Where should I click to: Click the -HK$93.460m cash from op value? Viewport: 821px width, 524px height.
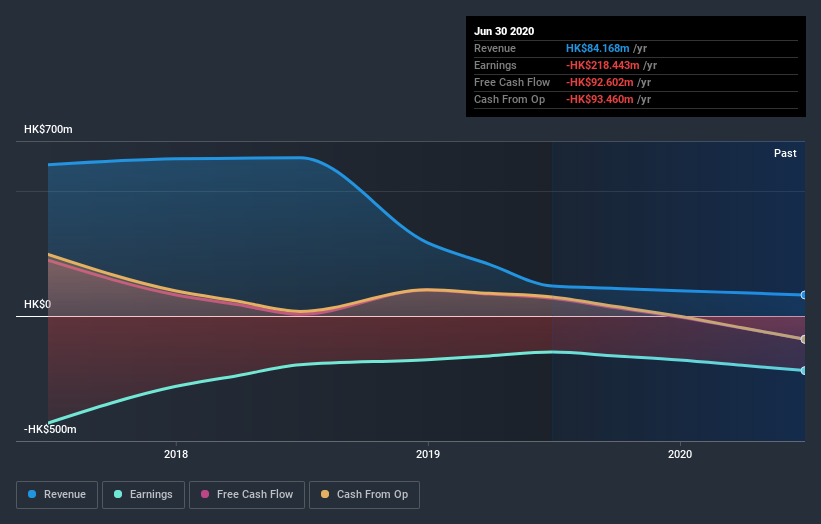coord(600,99)
